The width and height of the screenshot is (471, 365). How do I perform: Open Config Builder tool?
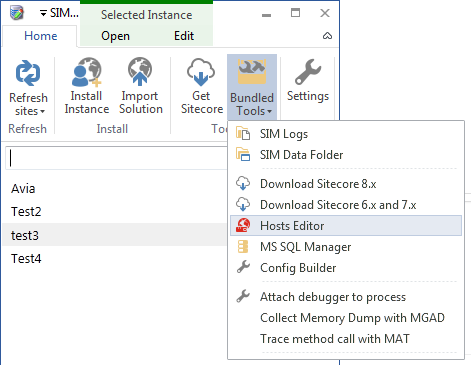pyautogui.click(x=346, y=268)
